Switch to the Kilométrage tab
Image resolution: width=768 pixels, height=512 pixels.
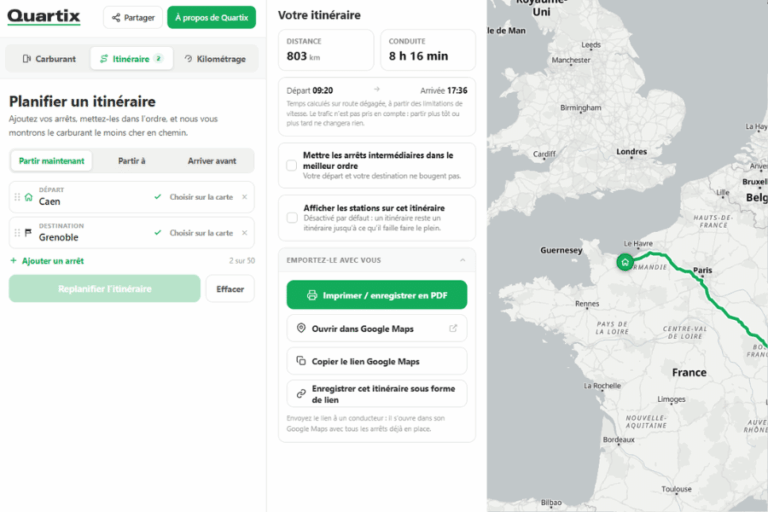(215, 59)
